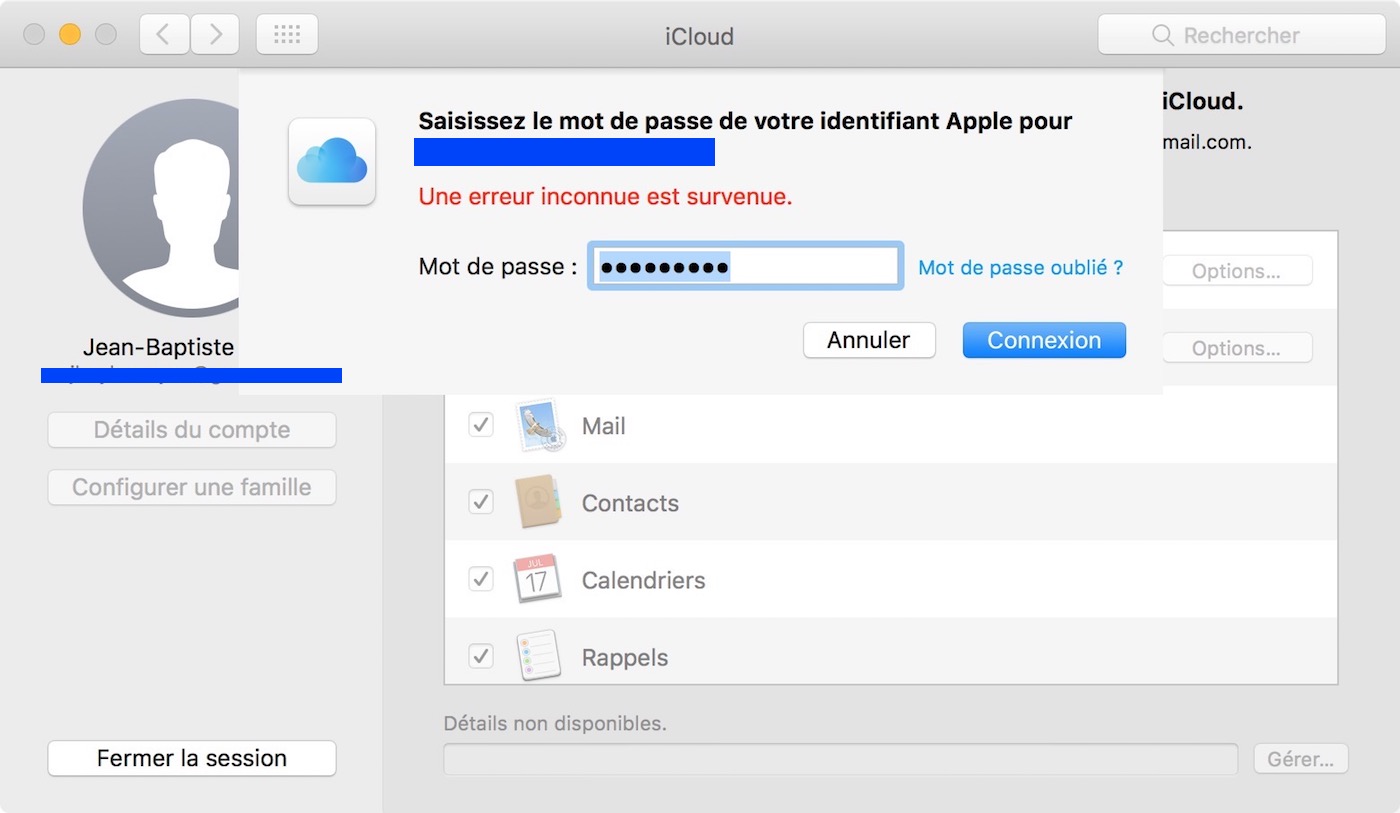The image size is (1400, 813).
Task: Toggle the Contacts checkbox
Action: [x=481, y=502]
